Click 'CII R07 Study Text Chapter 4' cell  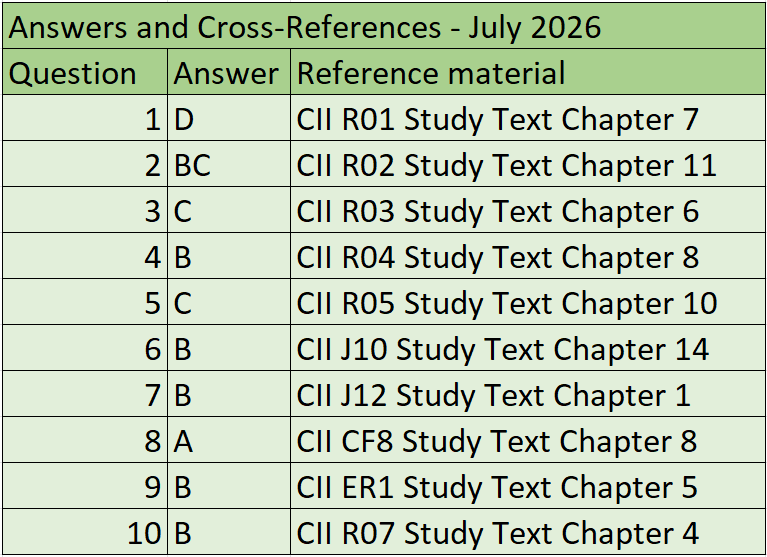[528, 532]
